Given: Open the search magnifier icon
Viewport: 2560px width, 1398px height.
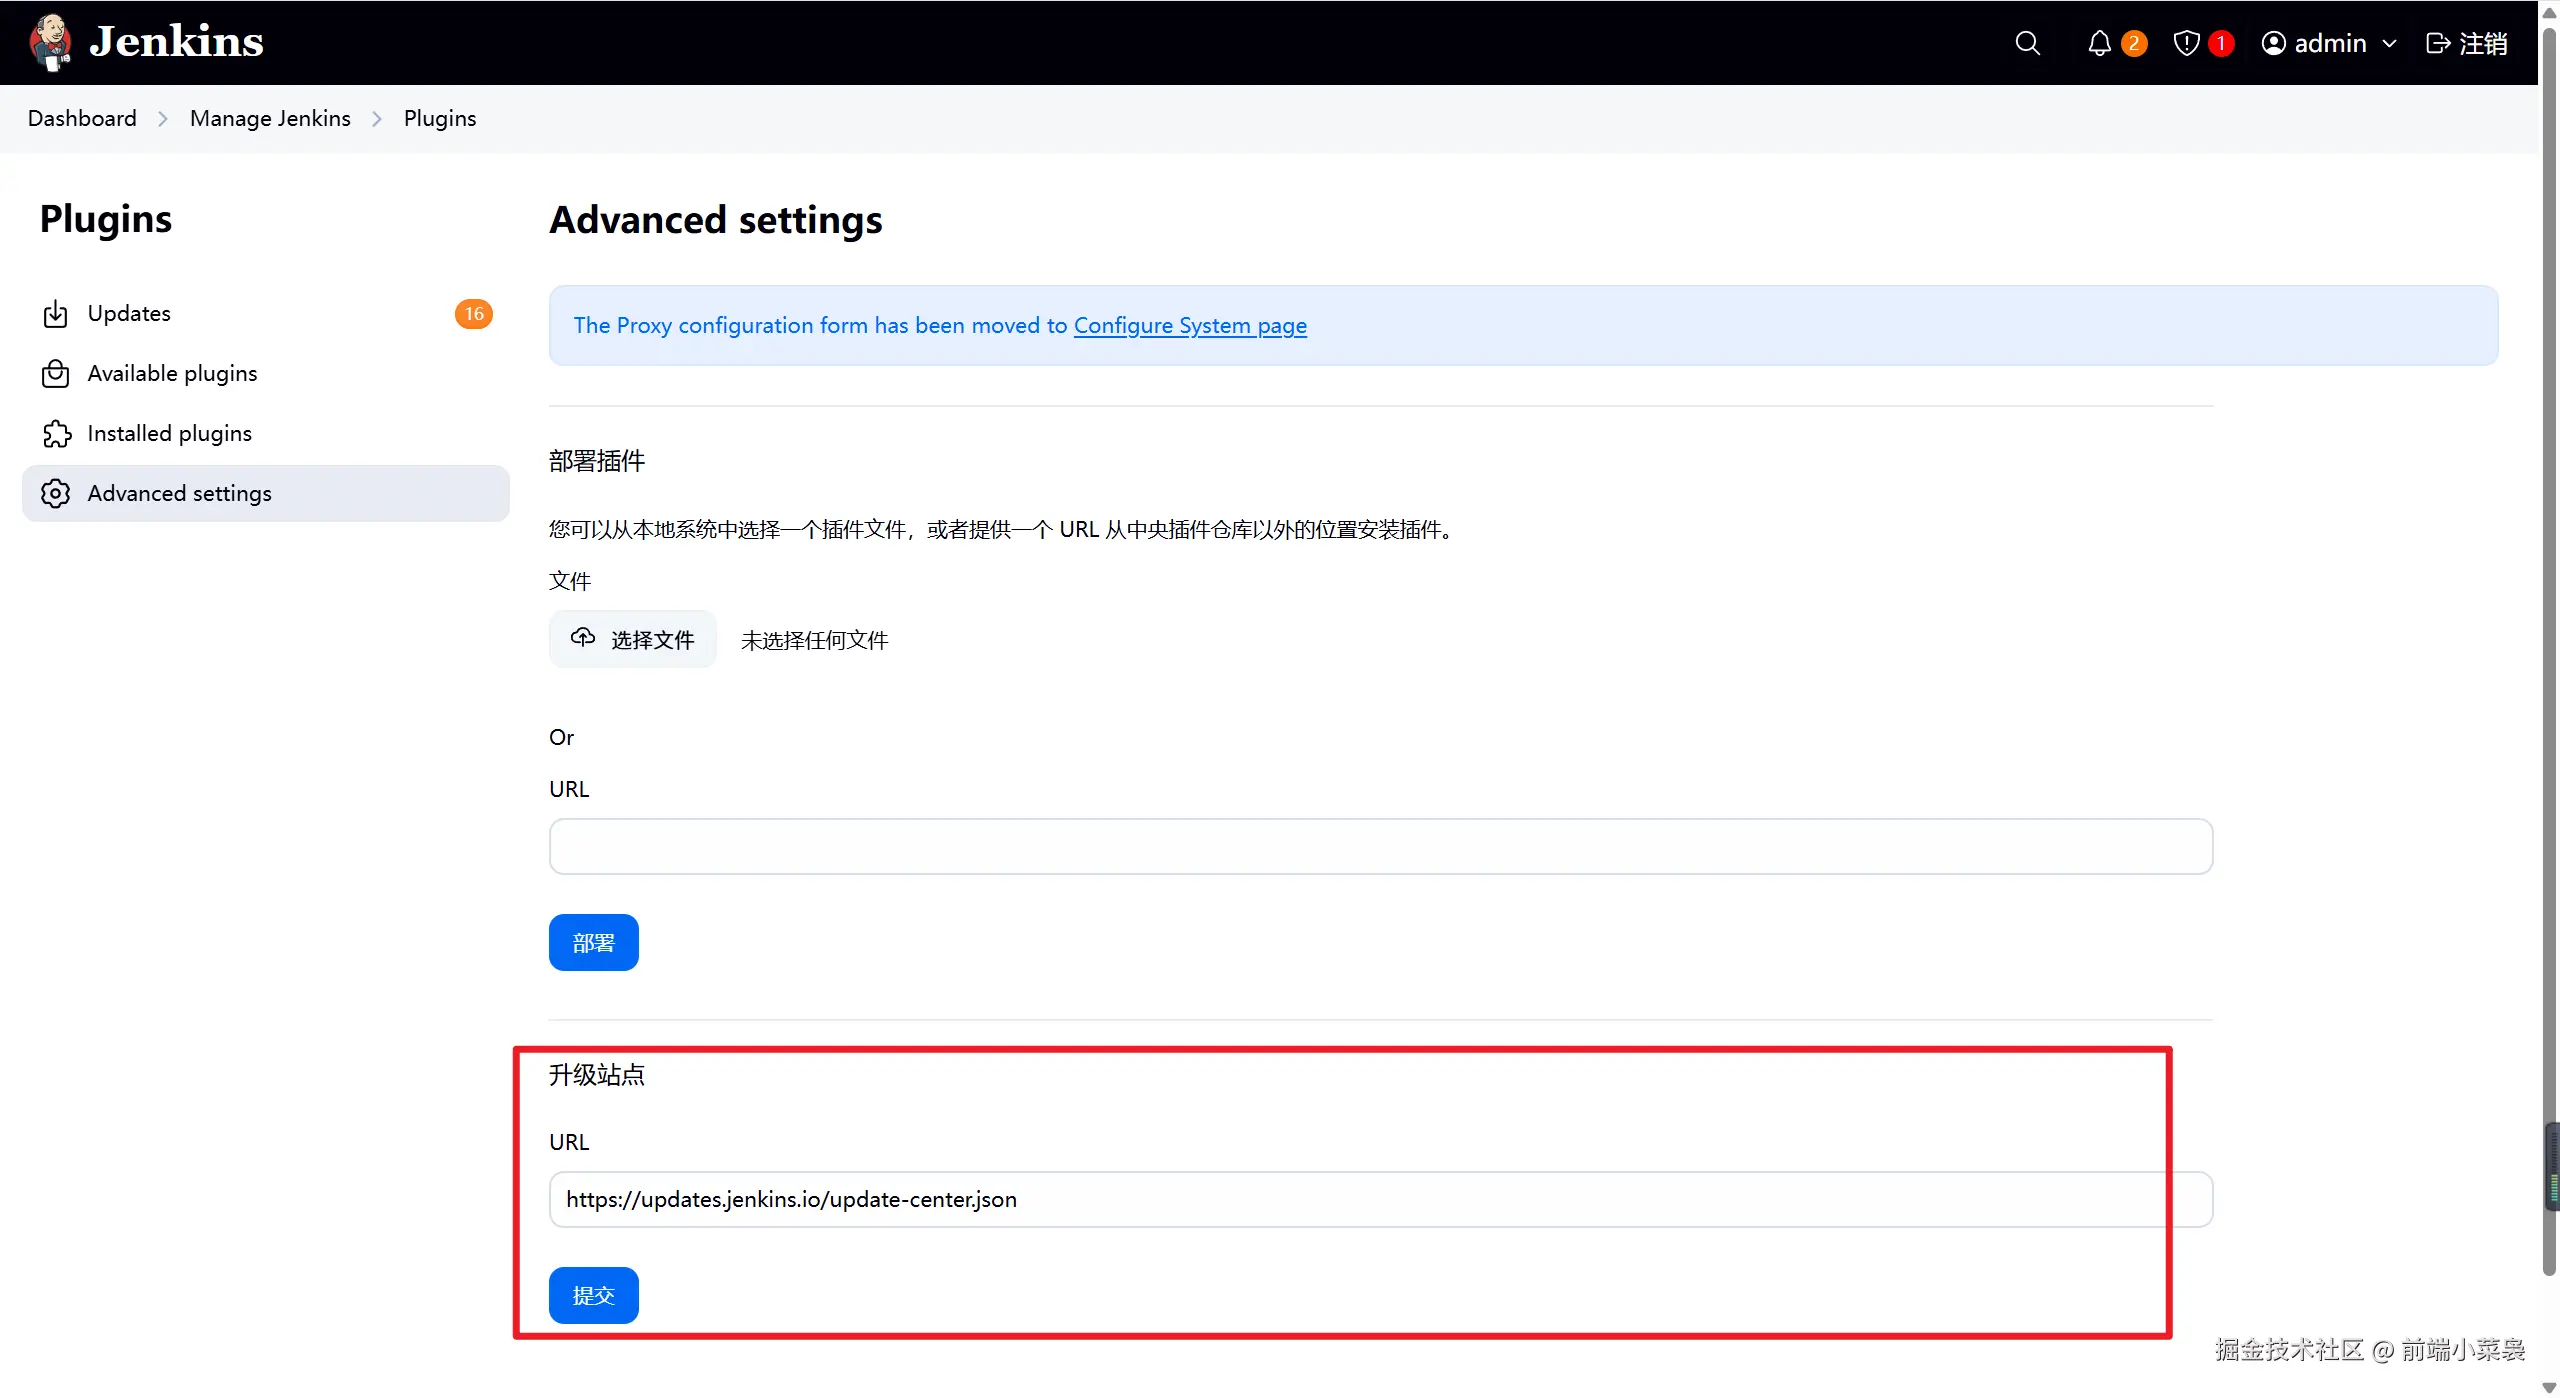Looking at the screenshot, I should (2027, 43).
